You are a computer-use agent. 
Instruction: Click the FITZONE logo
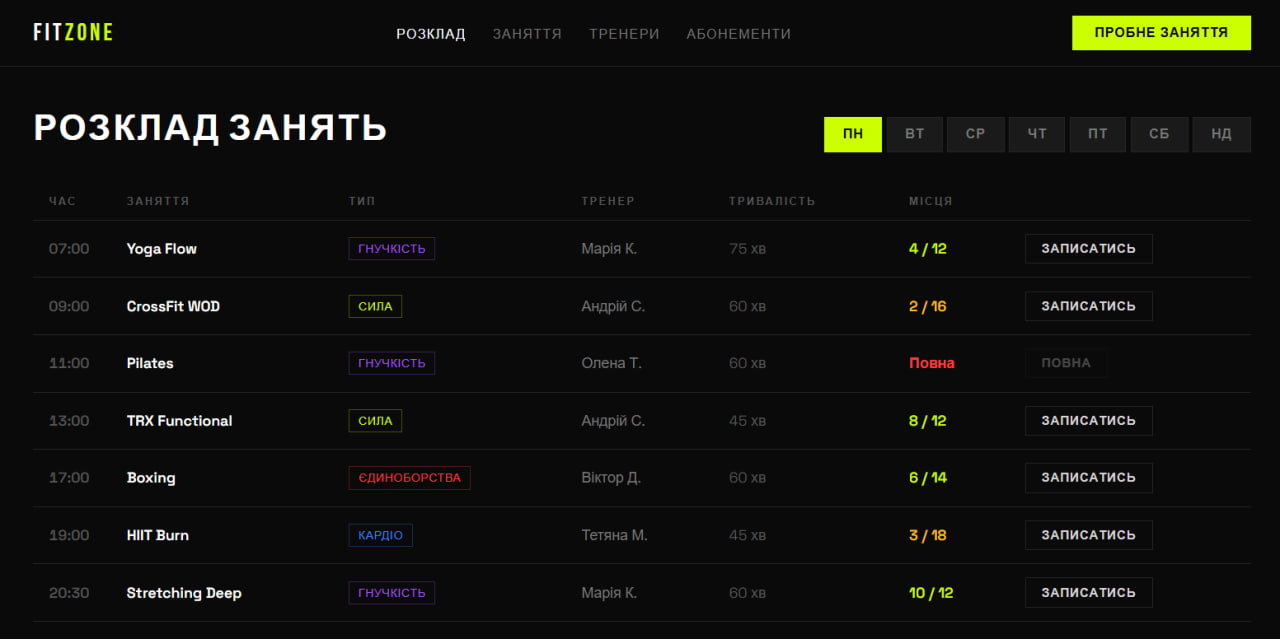(73, 33)
